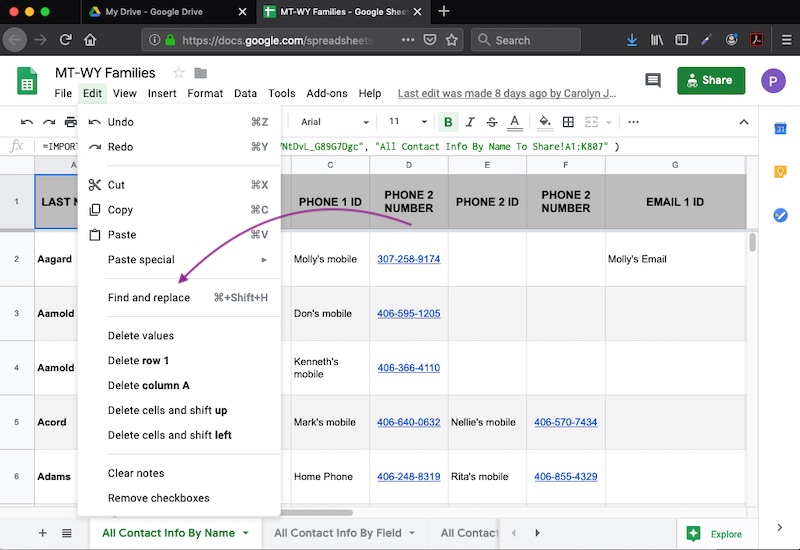Open the File menu
The image size is (800, 550).
point(63,93)
